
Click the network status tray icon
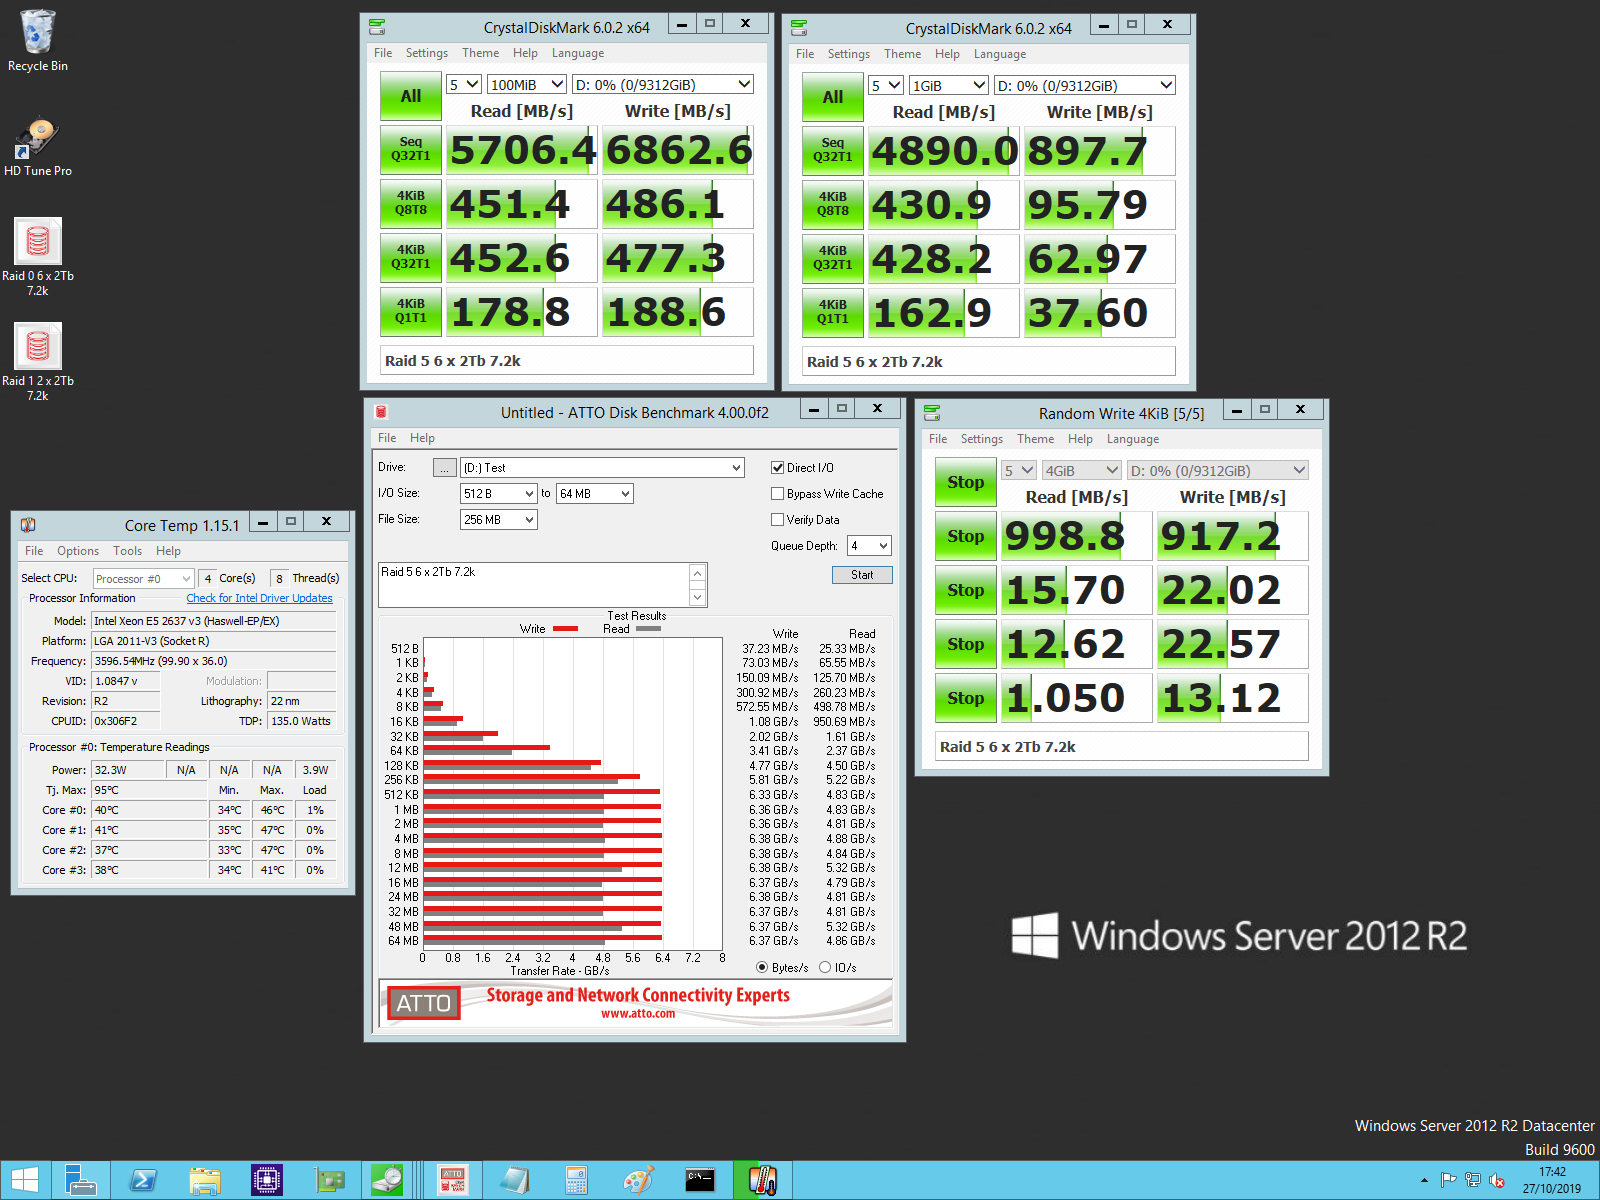(x=1473, y=1181)
